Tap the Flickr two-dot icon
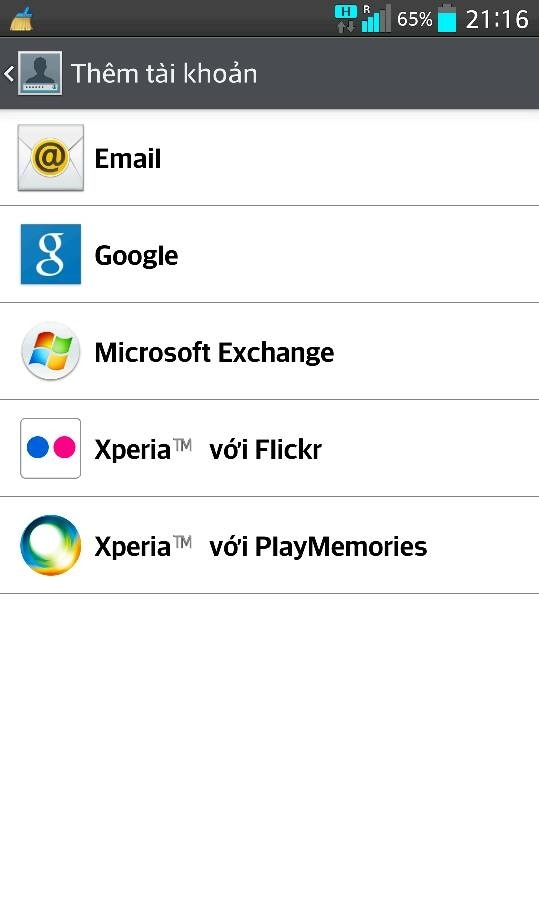Viewport: 539px width, 917px height. (51, 449)
